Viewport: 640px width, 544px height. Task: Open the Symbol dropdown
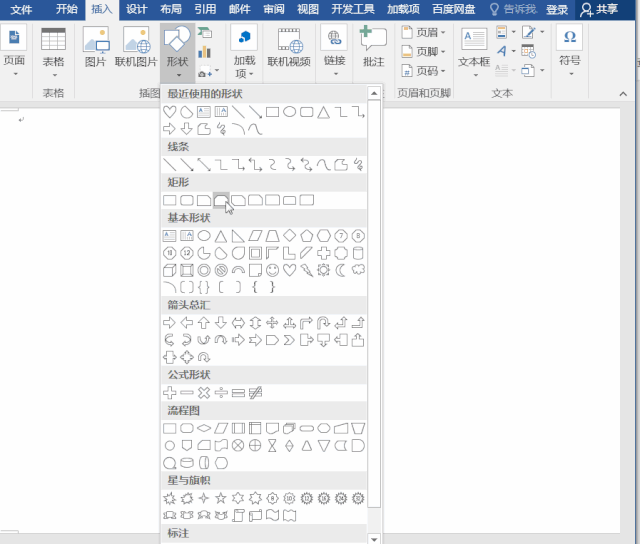(x=570, y=51)
